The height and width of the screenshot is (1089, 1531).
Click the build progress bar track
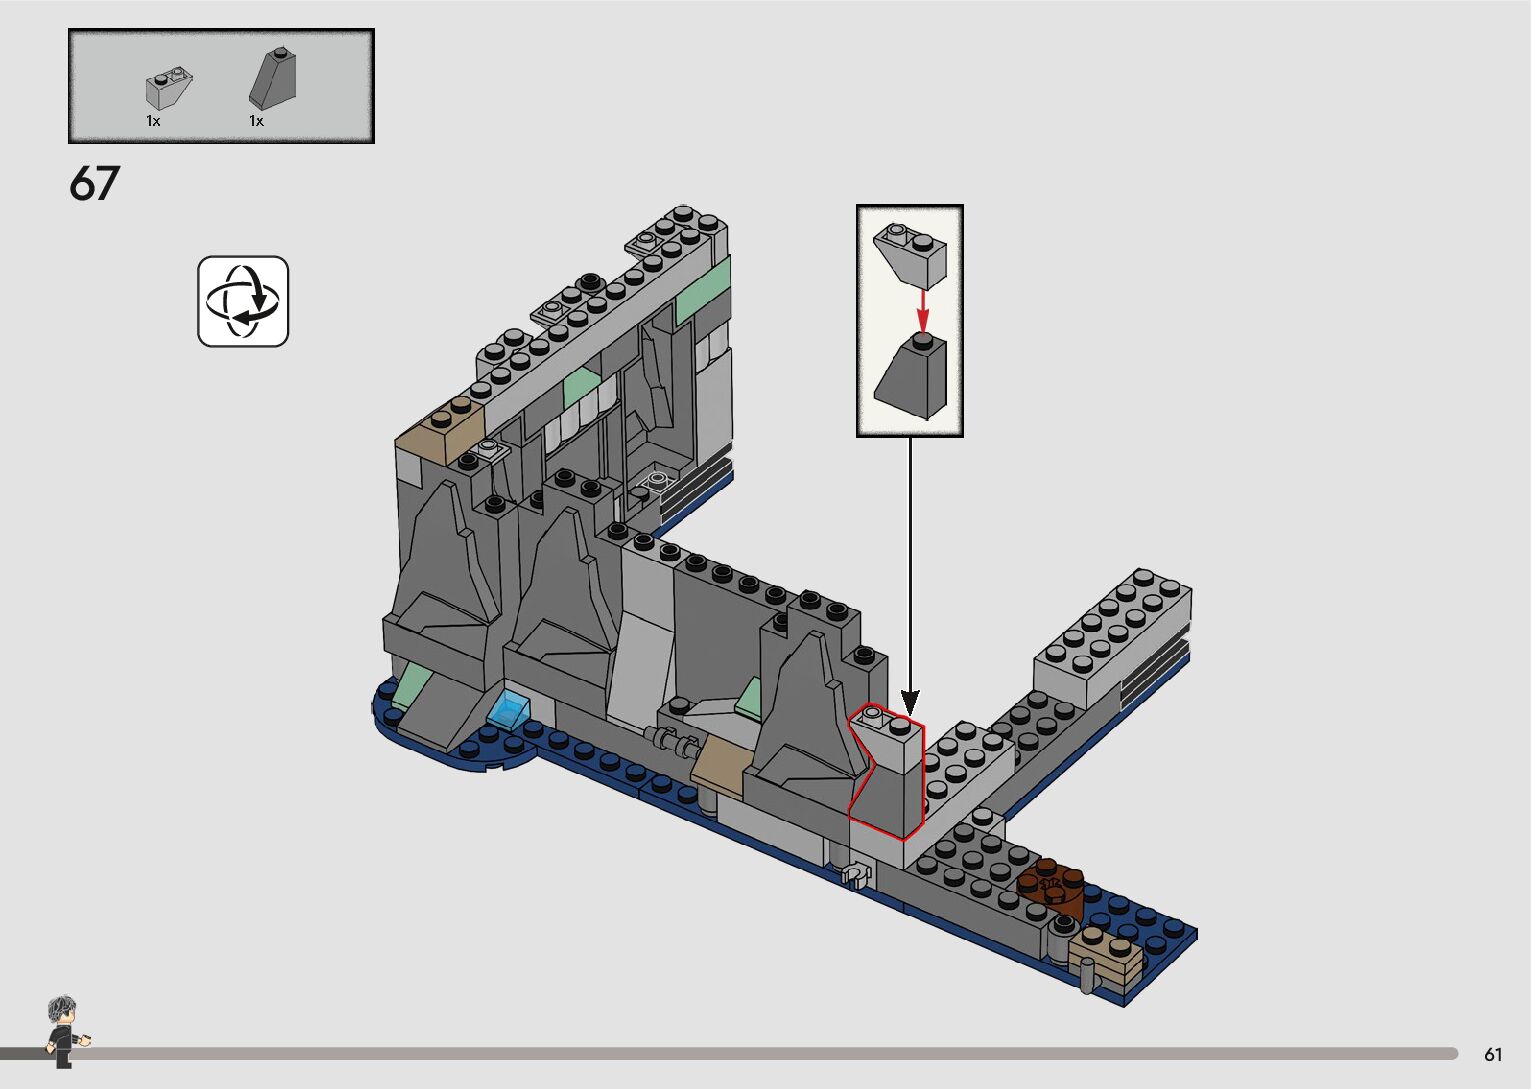pyautogui.click(x=760, y=1053)
